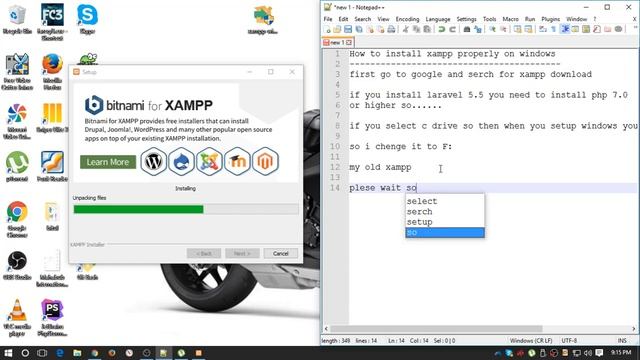640x360 pixels.
Task: Toggle the highlighted Indent Guide icon
Action: click(564, 29)
